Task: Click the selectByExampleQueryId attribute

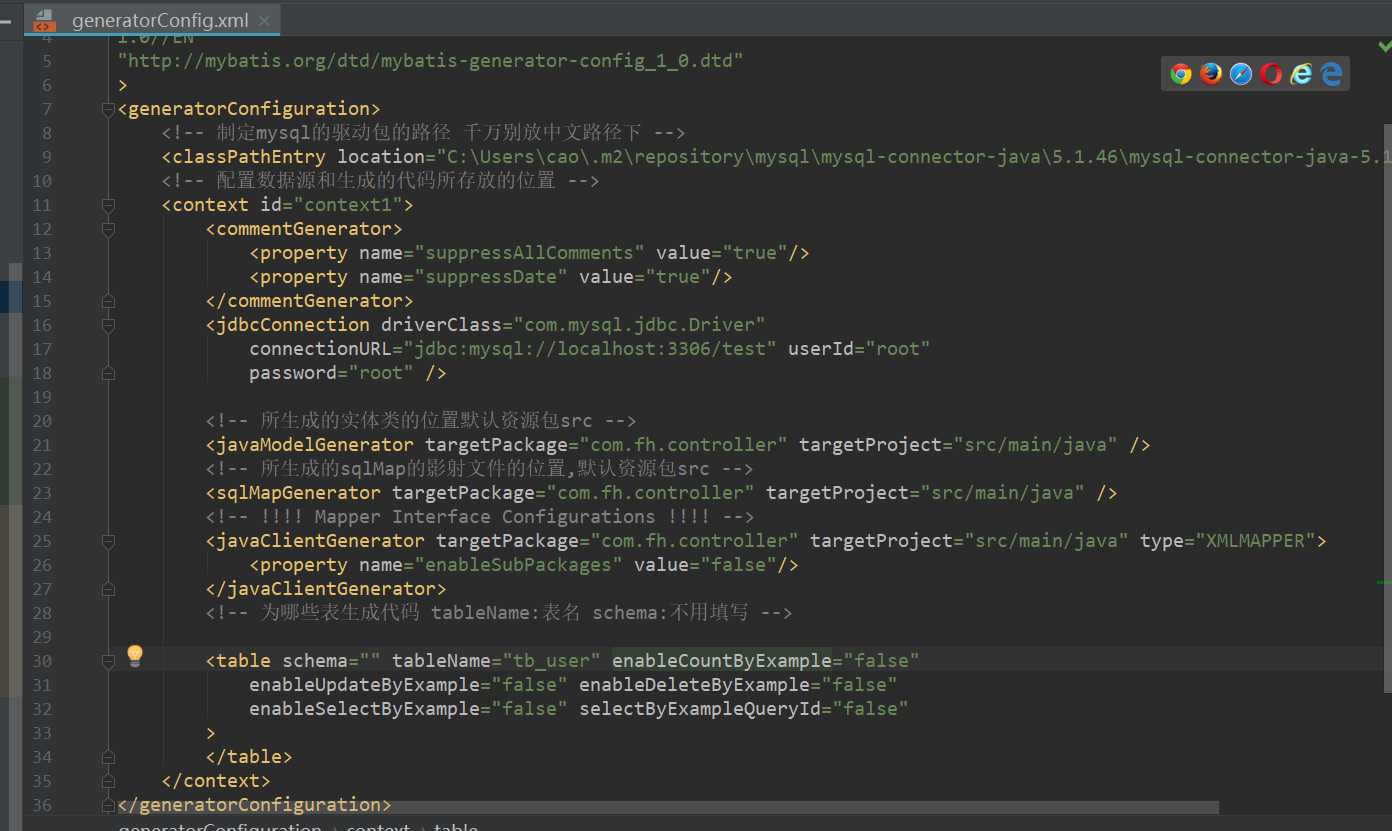Action: [x=744, y=709]
